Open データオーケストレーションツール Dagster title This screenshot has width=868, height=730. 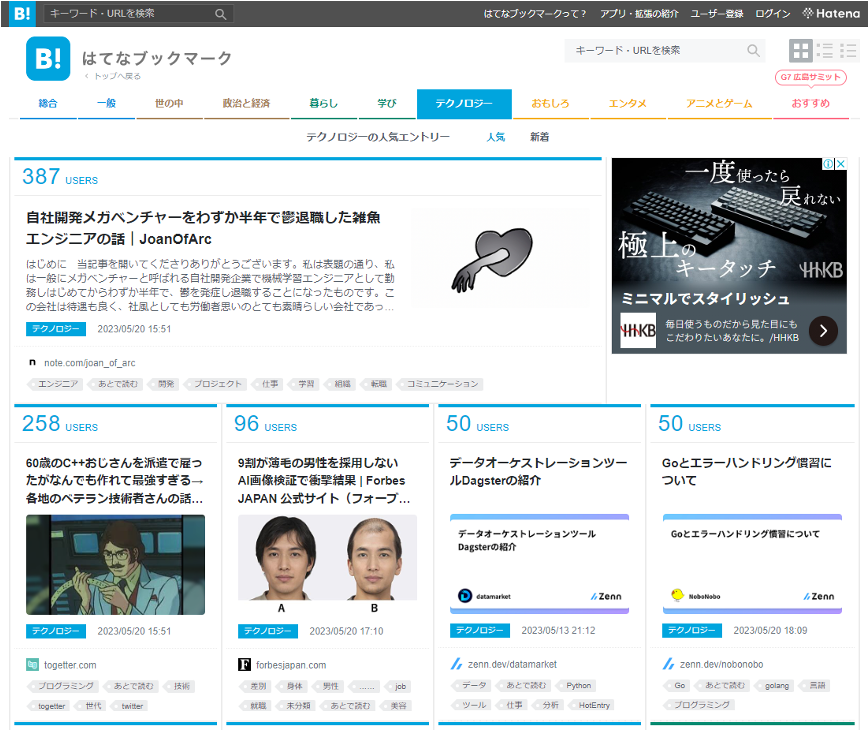(538, 472)
